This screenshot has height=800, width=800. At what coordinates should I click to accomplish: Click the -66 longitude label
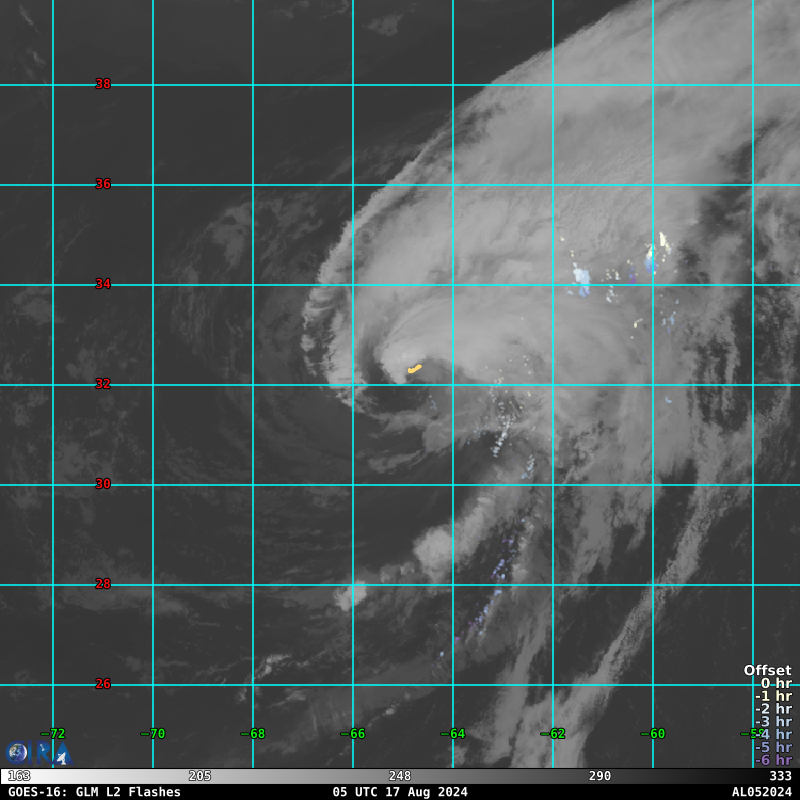pos(351,734)
